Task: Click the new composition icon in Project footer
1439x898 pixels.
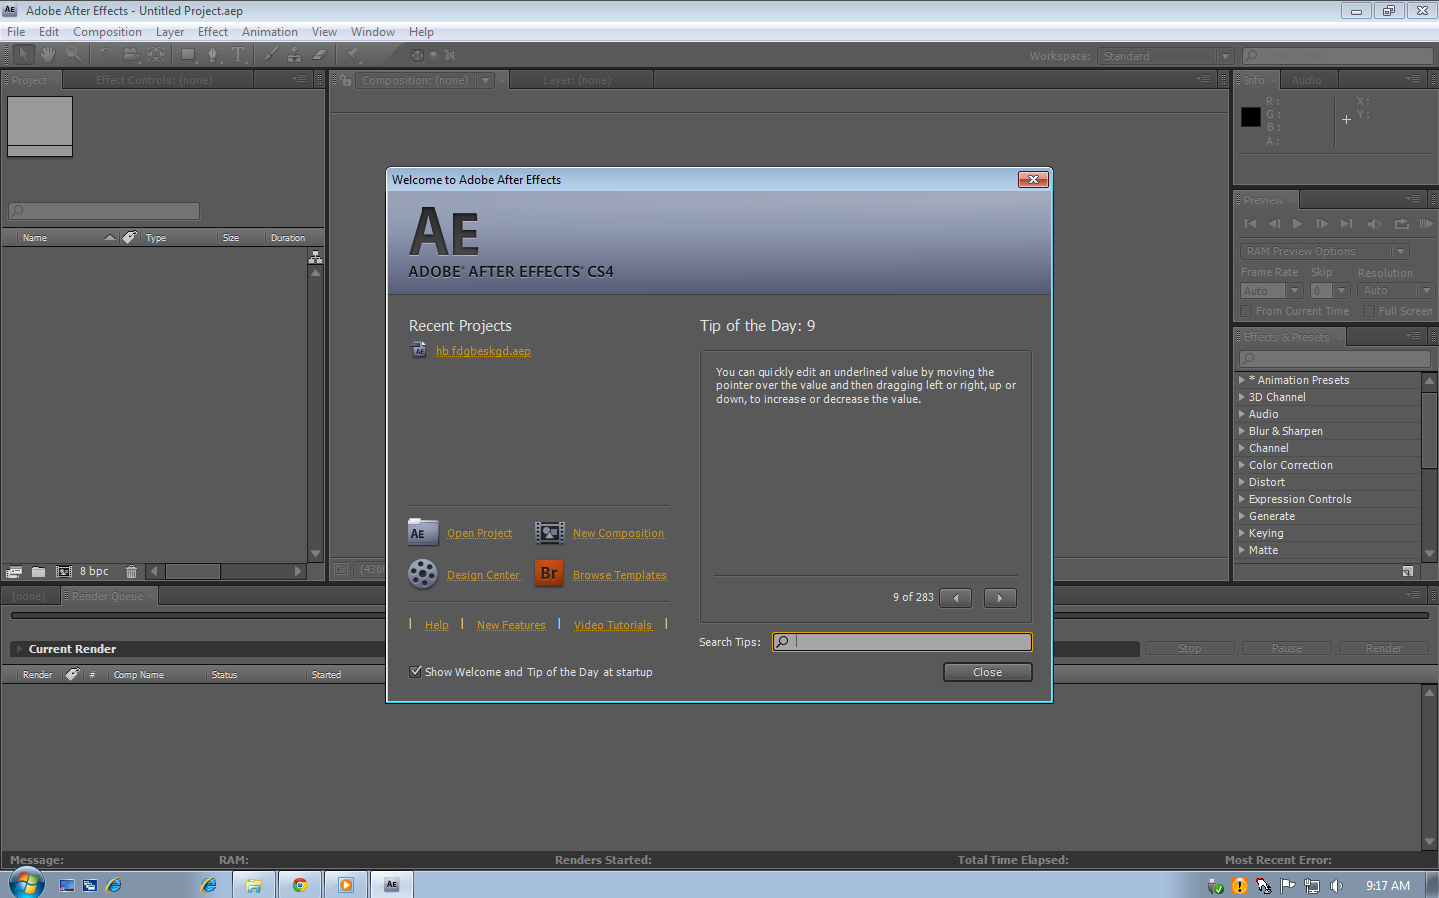Action: coord(64,572)
